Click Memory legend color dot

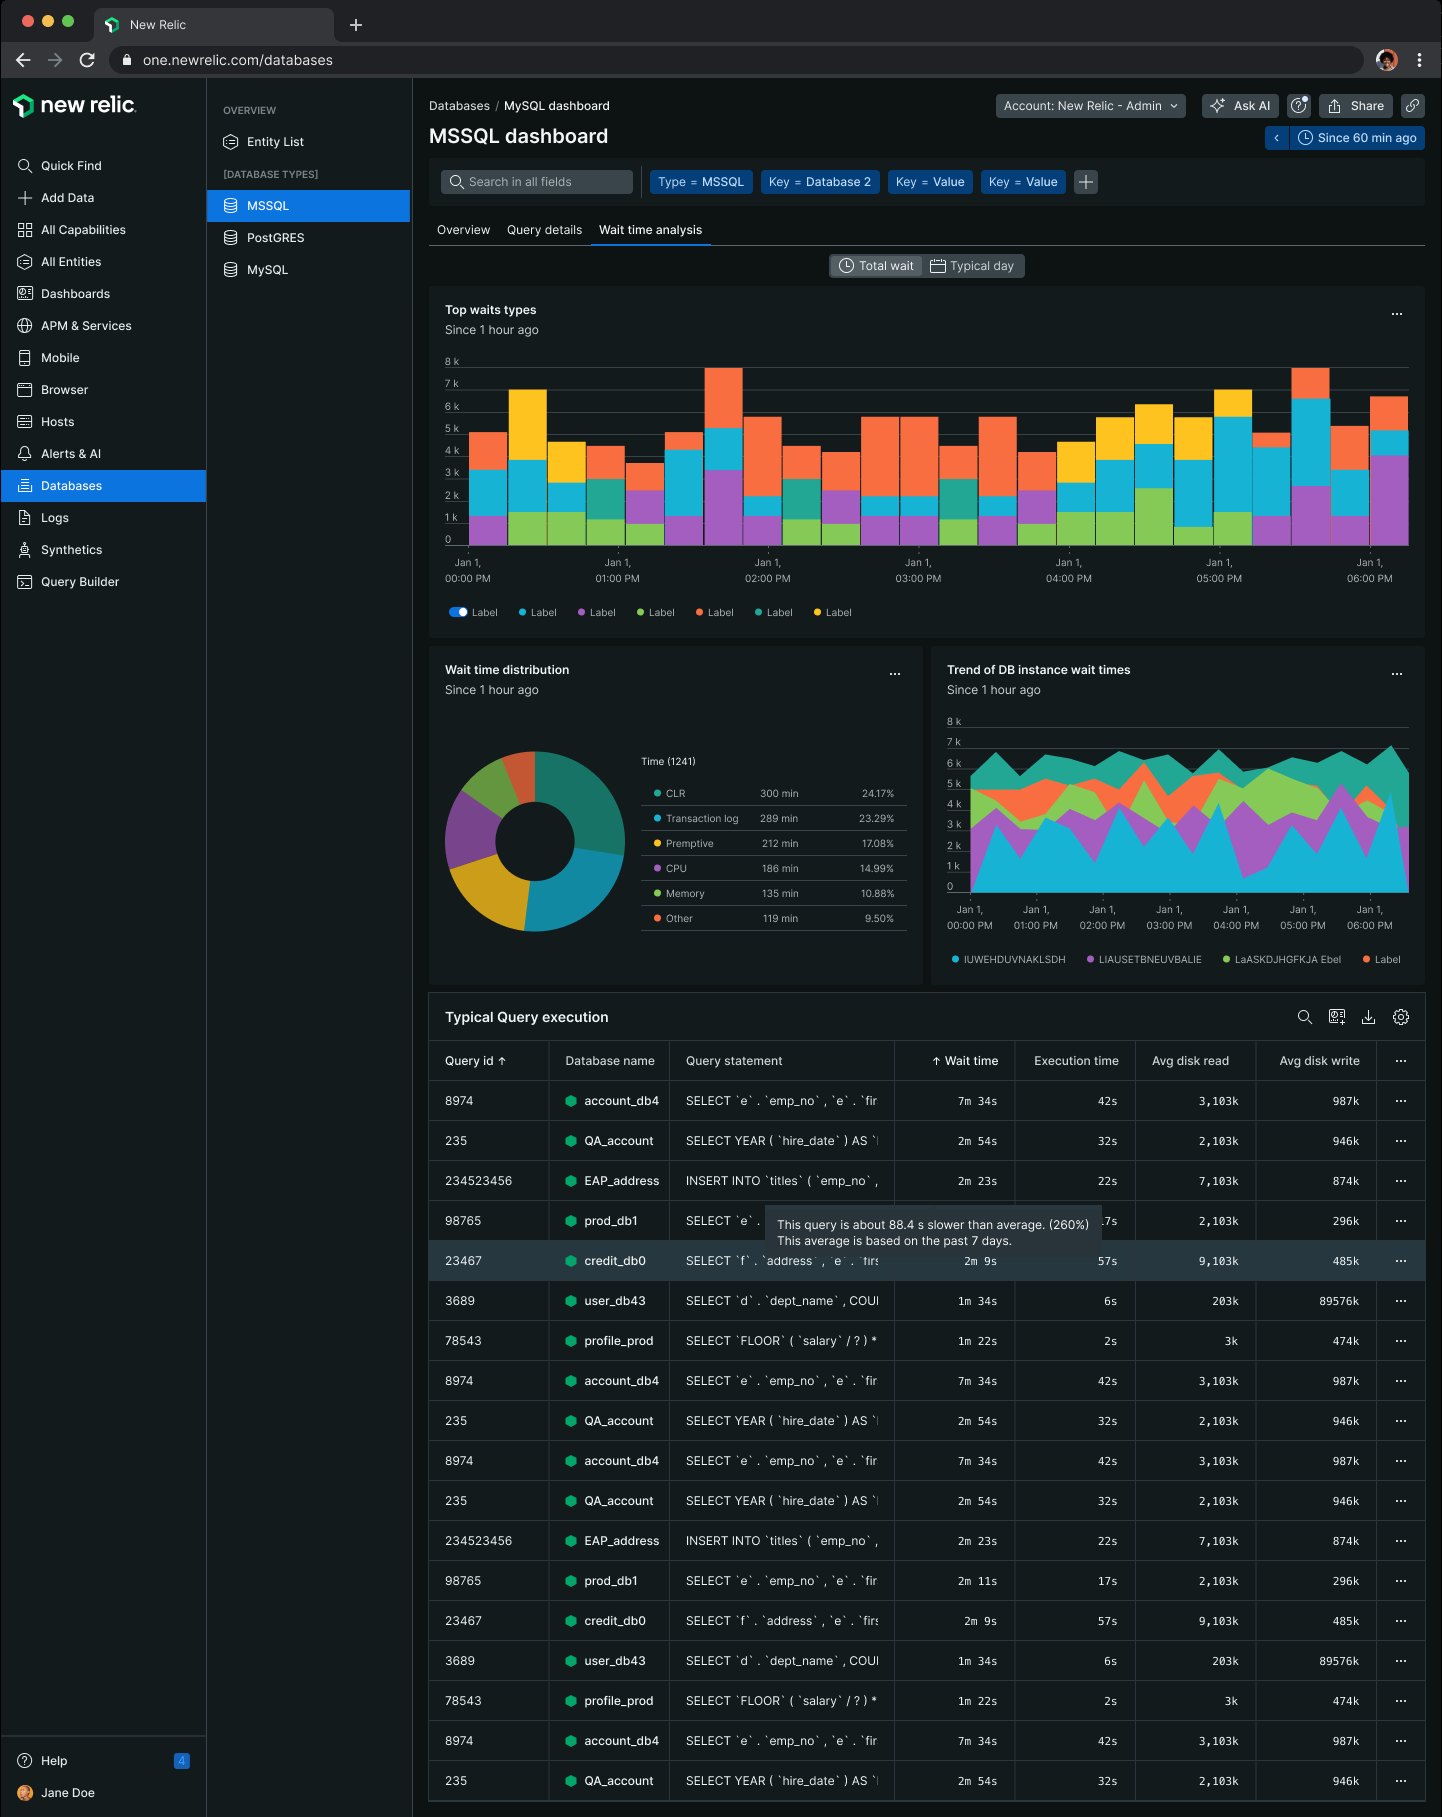pyautogui.click(x=657, y=893)
